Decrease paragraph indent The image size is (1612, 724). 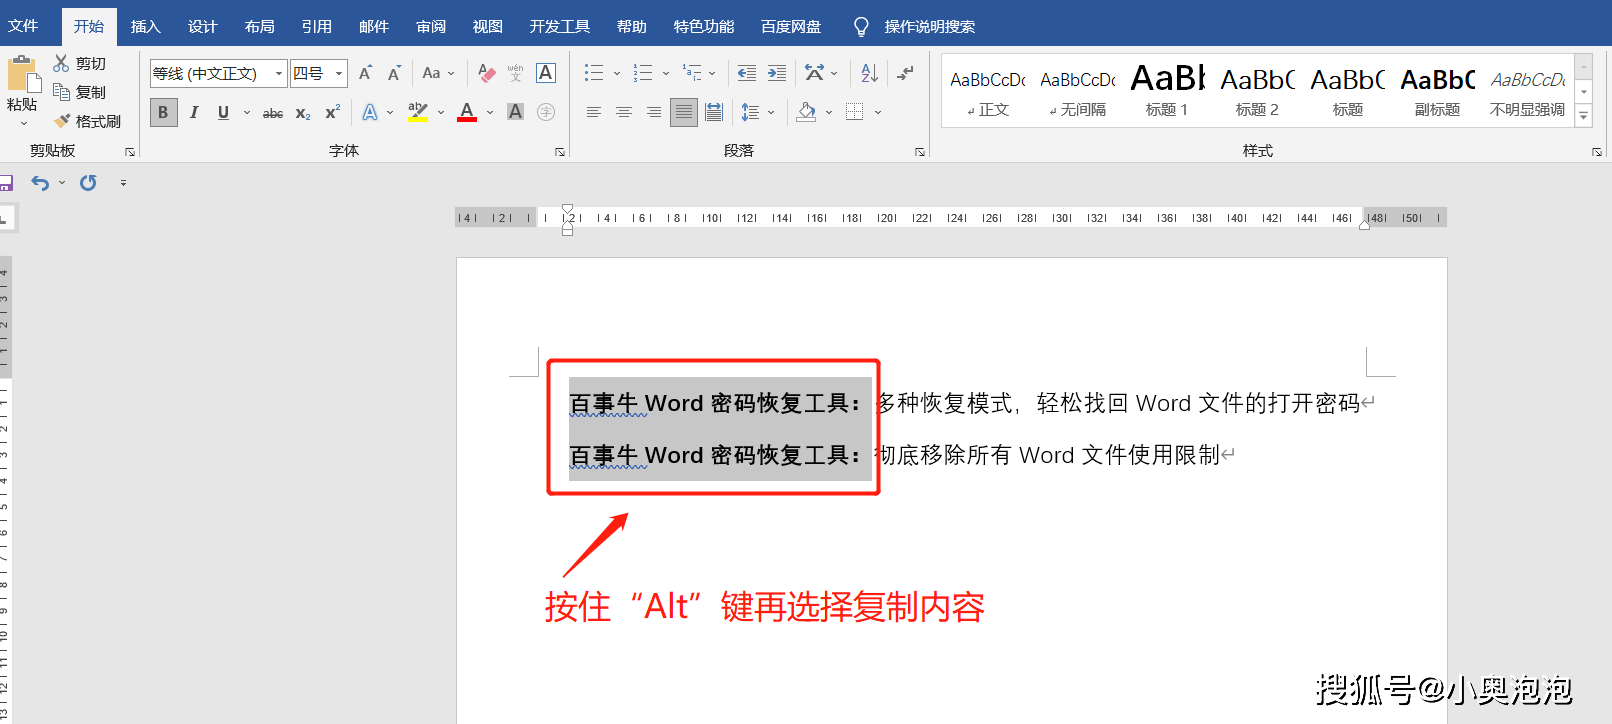[747, 73]
